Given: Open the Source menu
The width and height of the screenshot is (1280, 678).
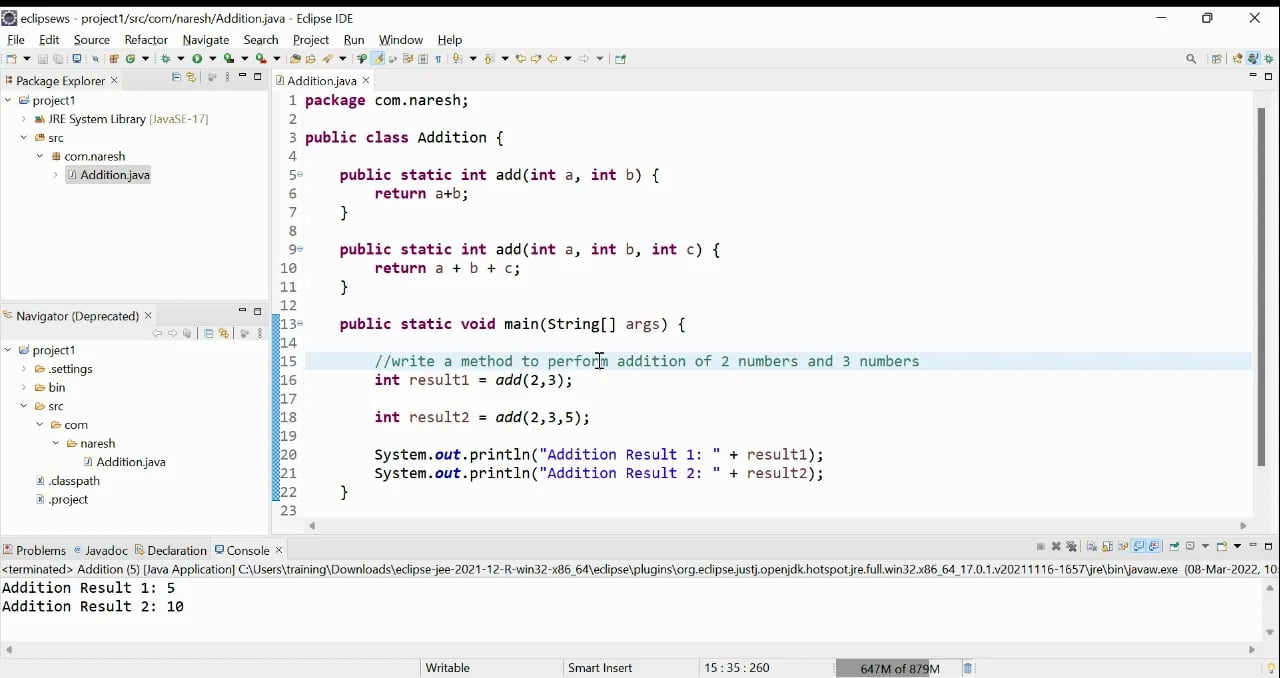Looking at the screenshot, I should click(92, 40).
